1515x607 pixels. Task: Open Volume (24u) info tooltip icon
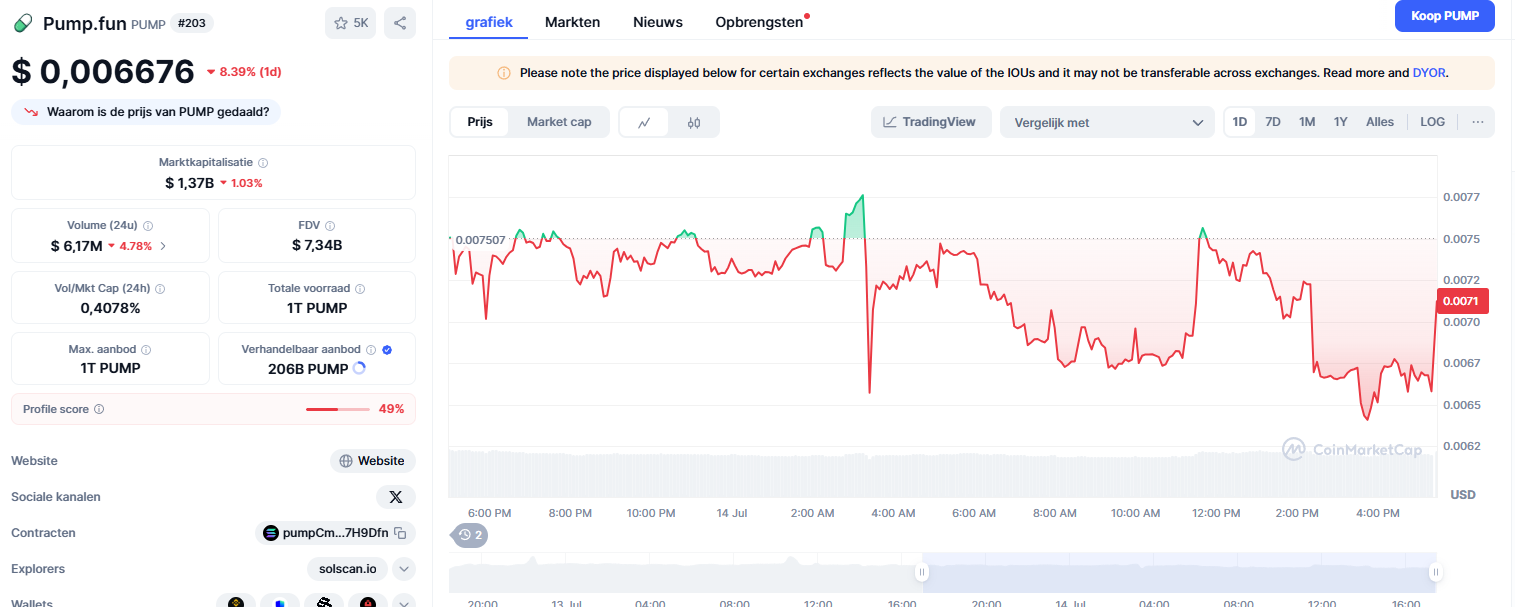pos(147,226)
